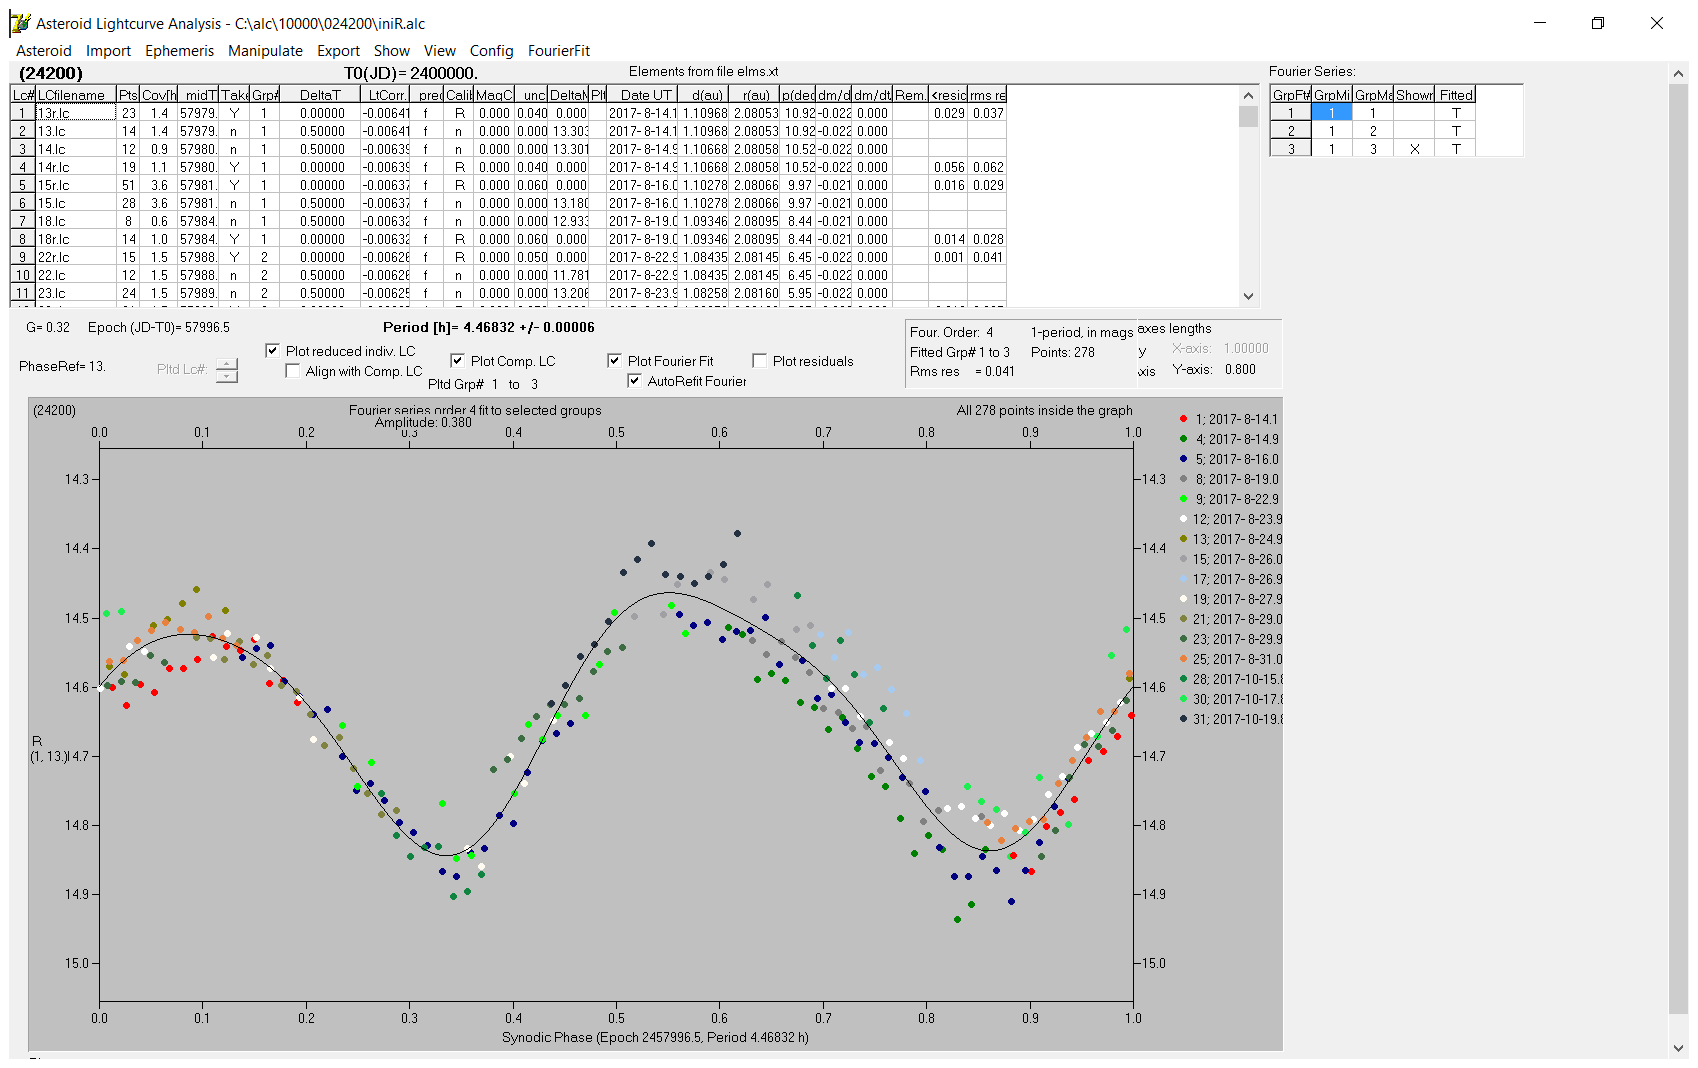This screenshot has width=1698, height=1068.
Task: Click legend entry 31; 2017-10-19
Action: click(1230, 719)
